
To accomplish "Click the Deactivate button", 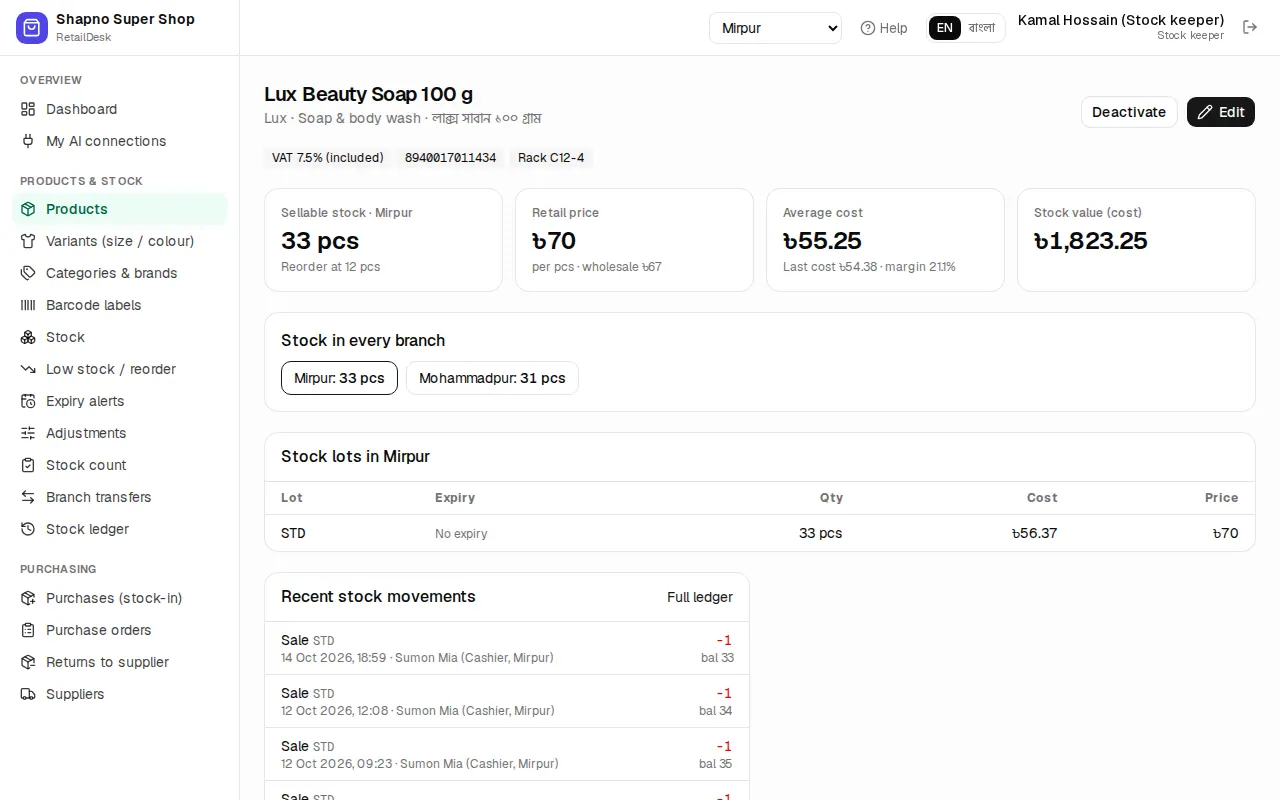I will pyautogui.click(x=1129, y=112).
